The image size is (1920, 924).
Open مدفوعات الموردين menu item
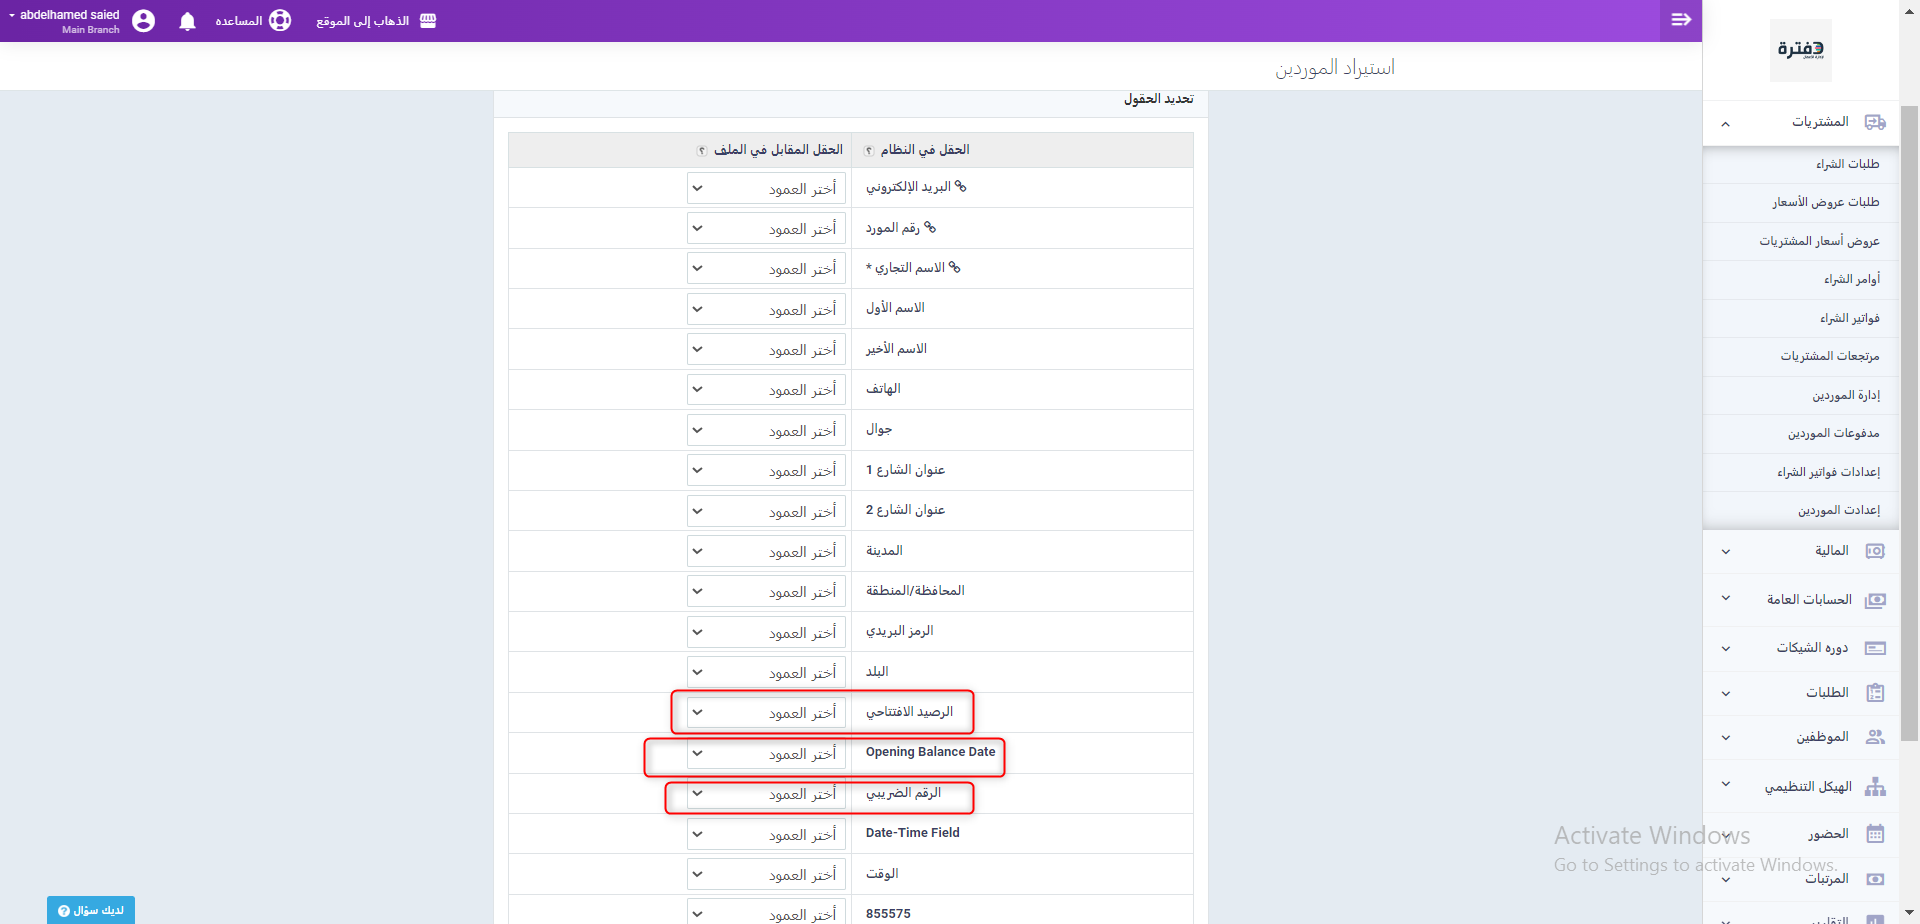pos(1801,433)
